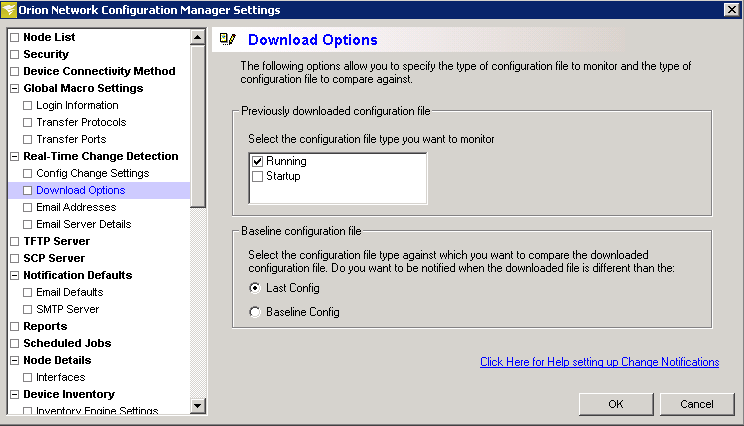Select SMTP Server in the tree
Viewport: 744px width, 426px height.
click(67, 309)
